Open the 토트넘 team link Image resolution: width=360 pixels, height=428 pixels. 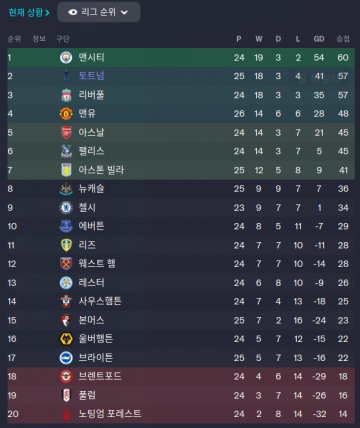(91, 76)
